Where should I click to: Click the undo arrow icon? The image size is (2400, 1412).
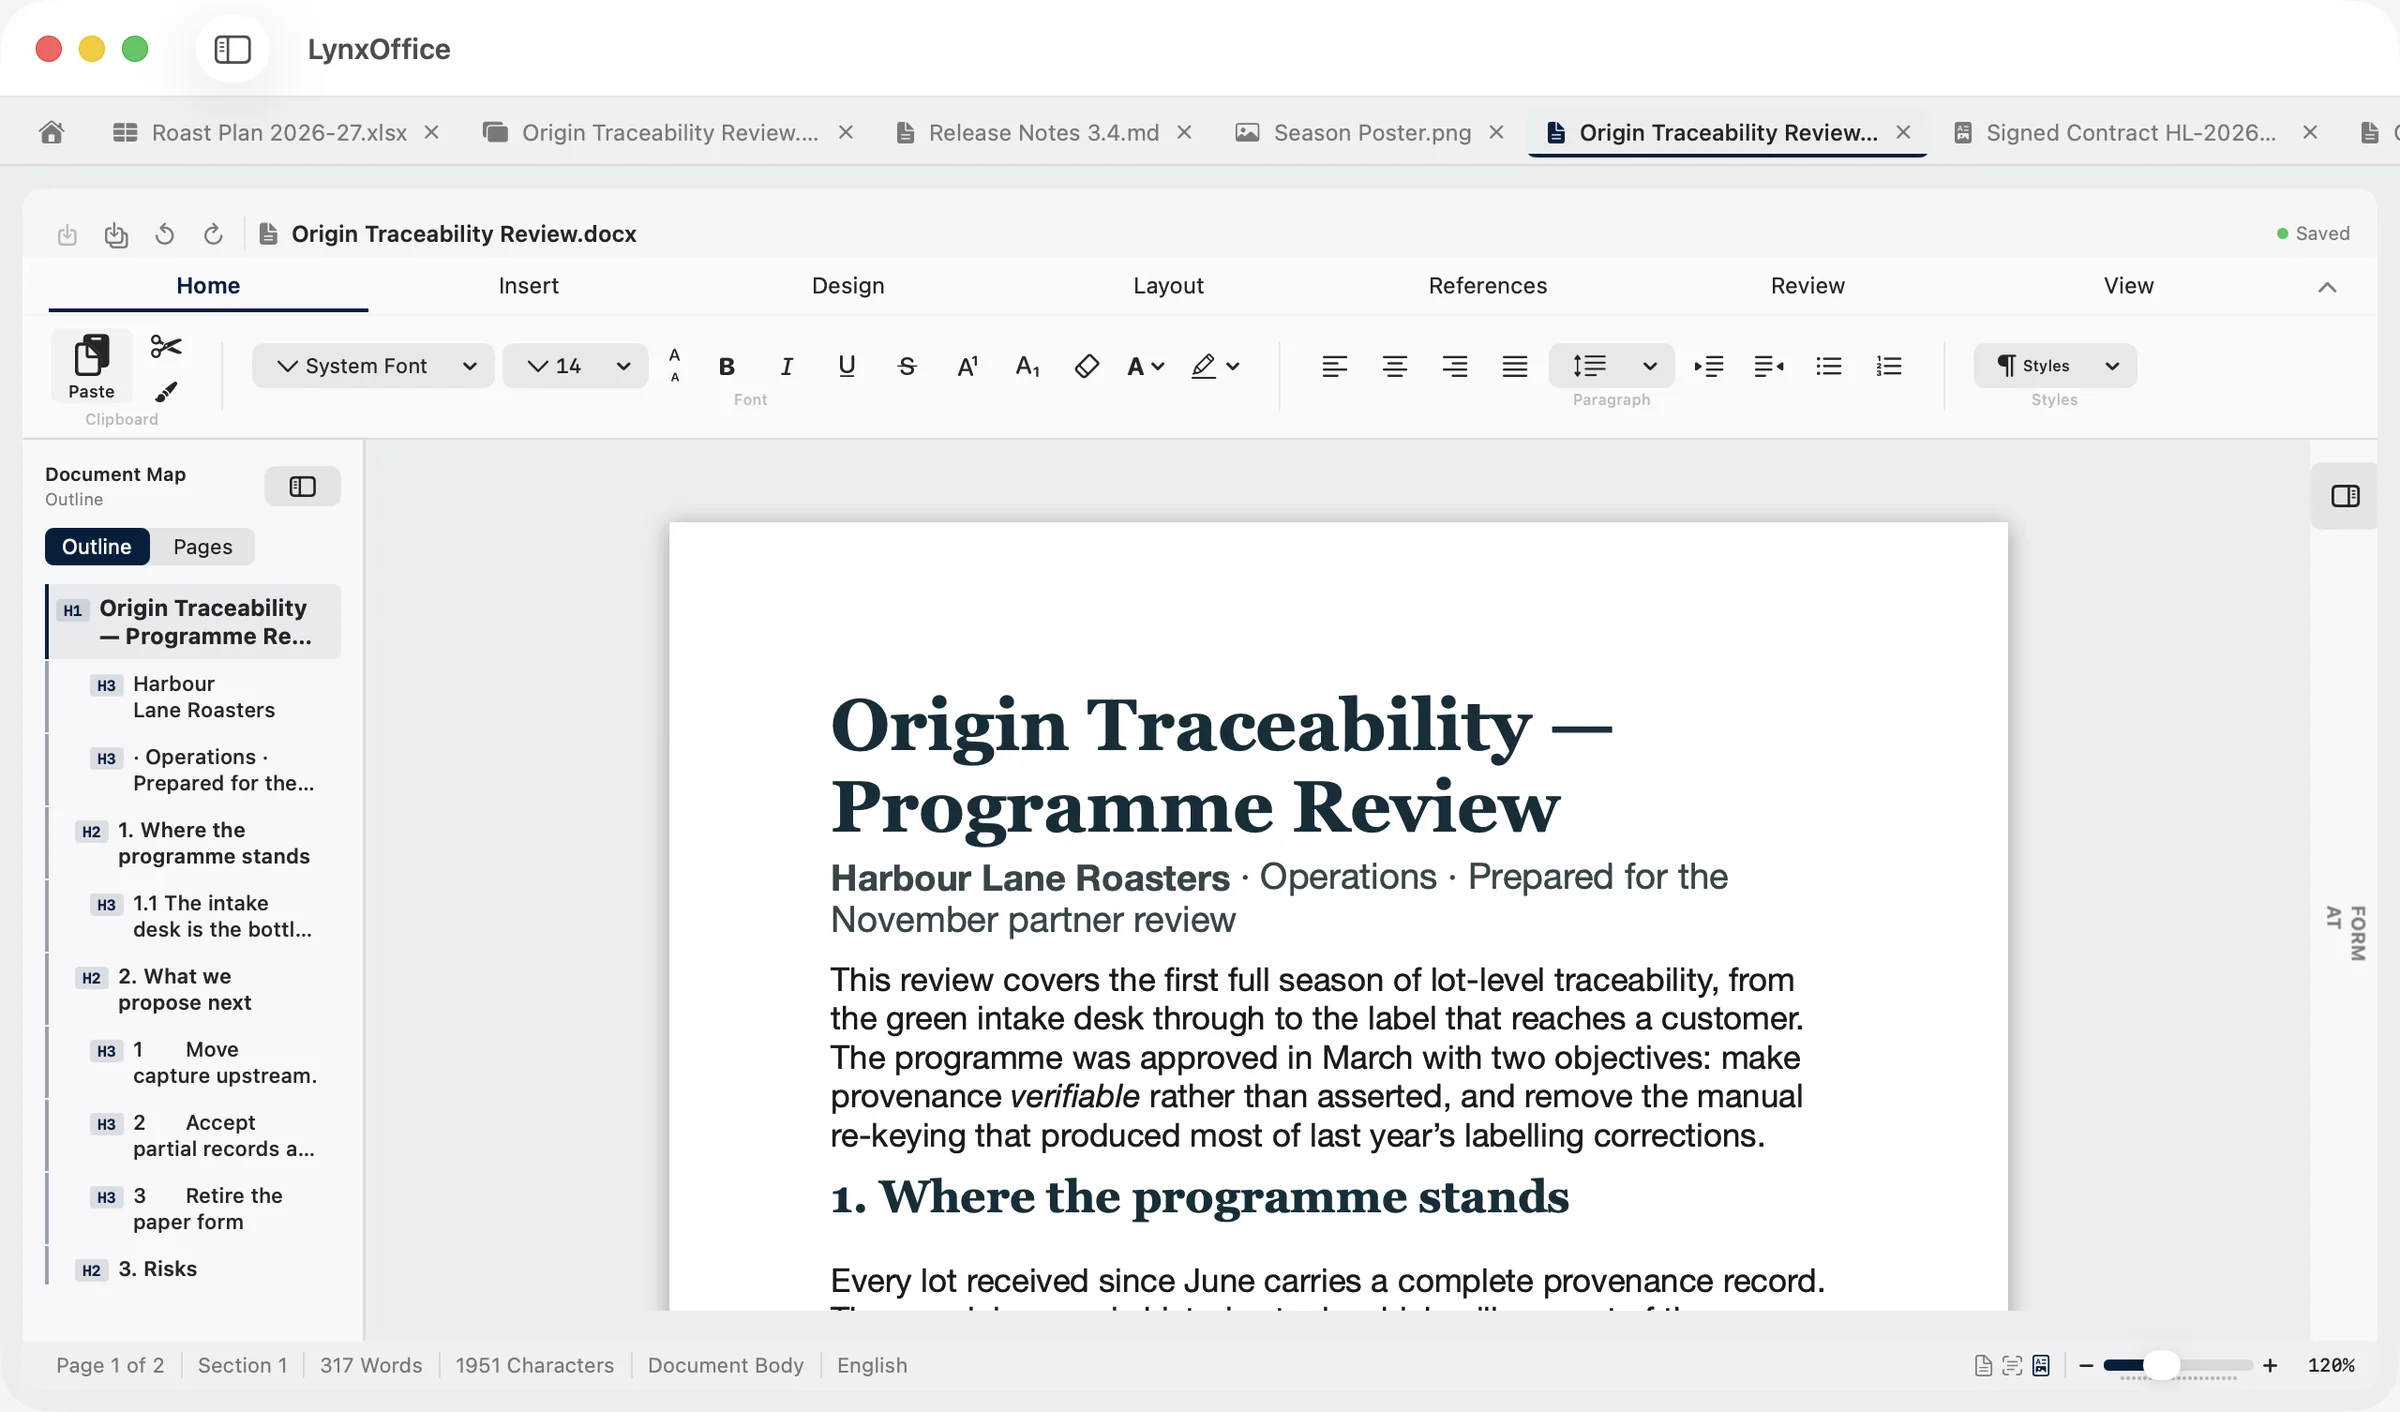(x=165, y=234)
